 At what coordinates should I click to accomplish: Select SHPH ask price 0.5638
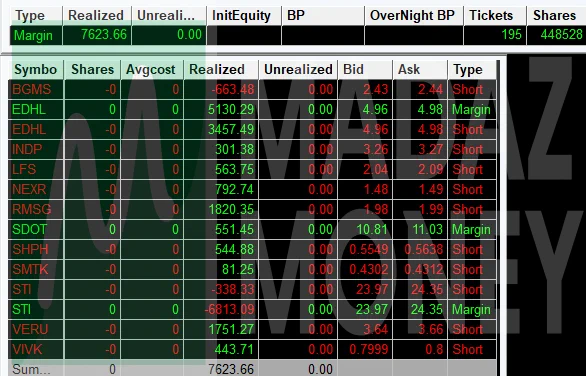tap(423, 249)
